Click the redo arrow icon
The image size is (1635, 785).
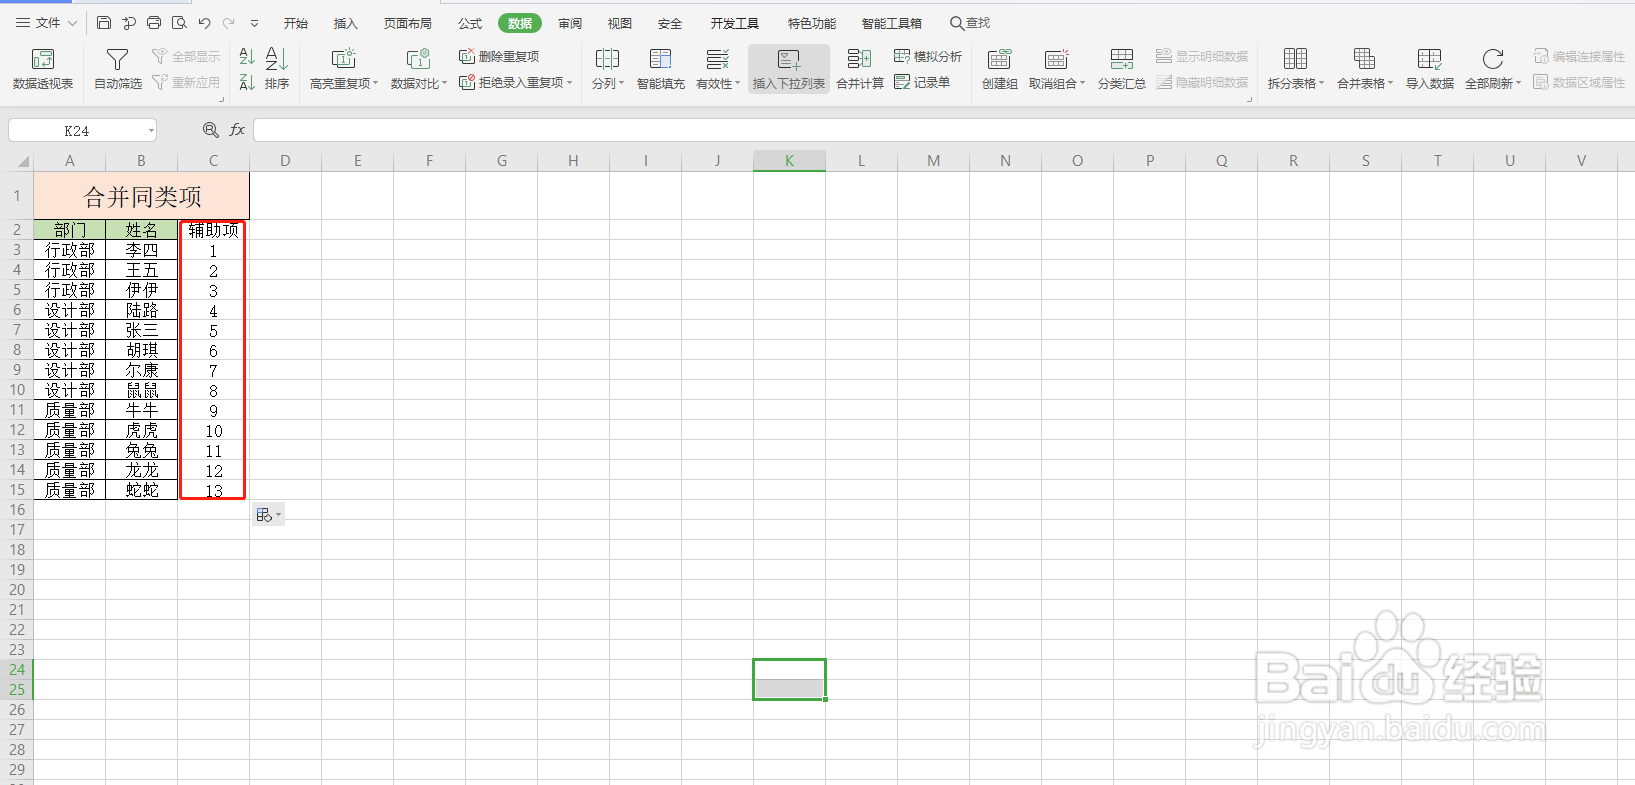(x=229, y=23)
